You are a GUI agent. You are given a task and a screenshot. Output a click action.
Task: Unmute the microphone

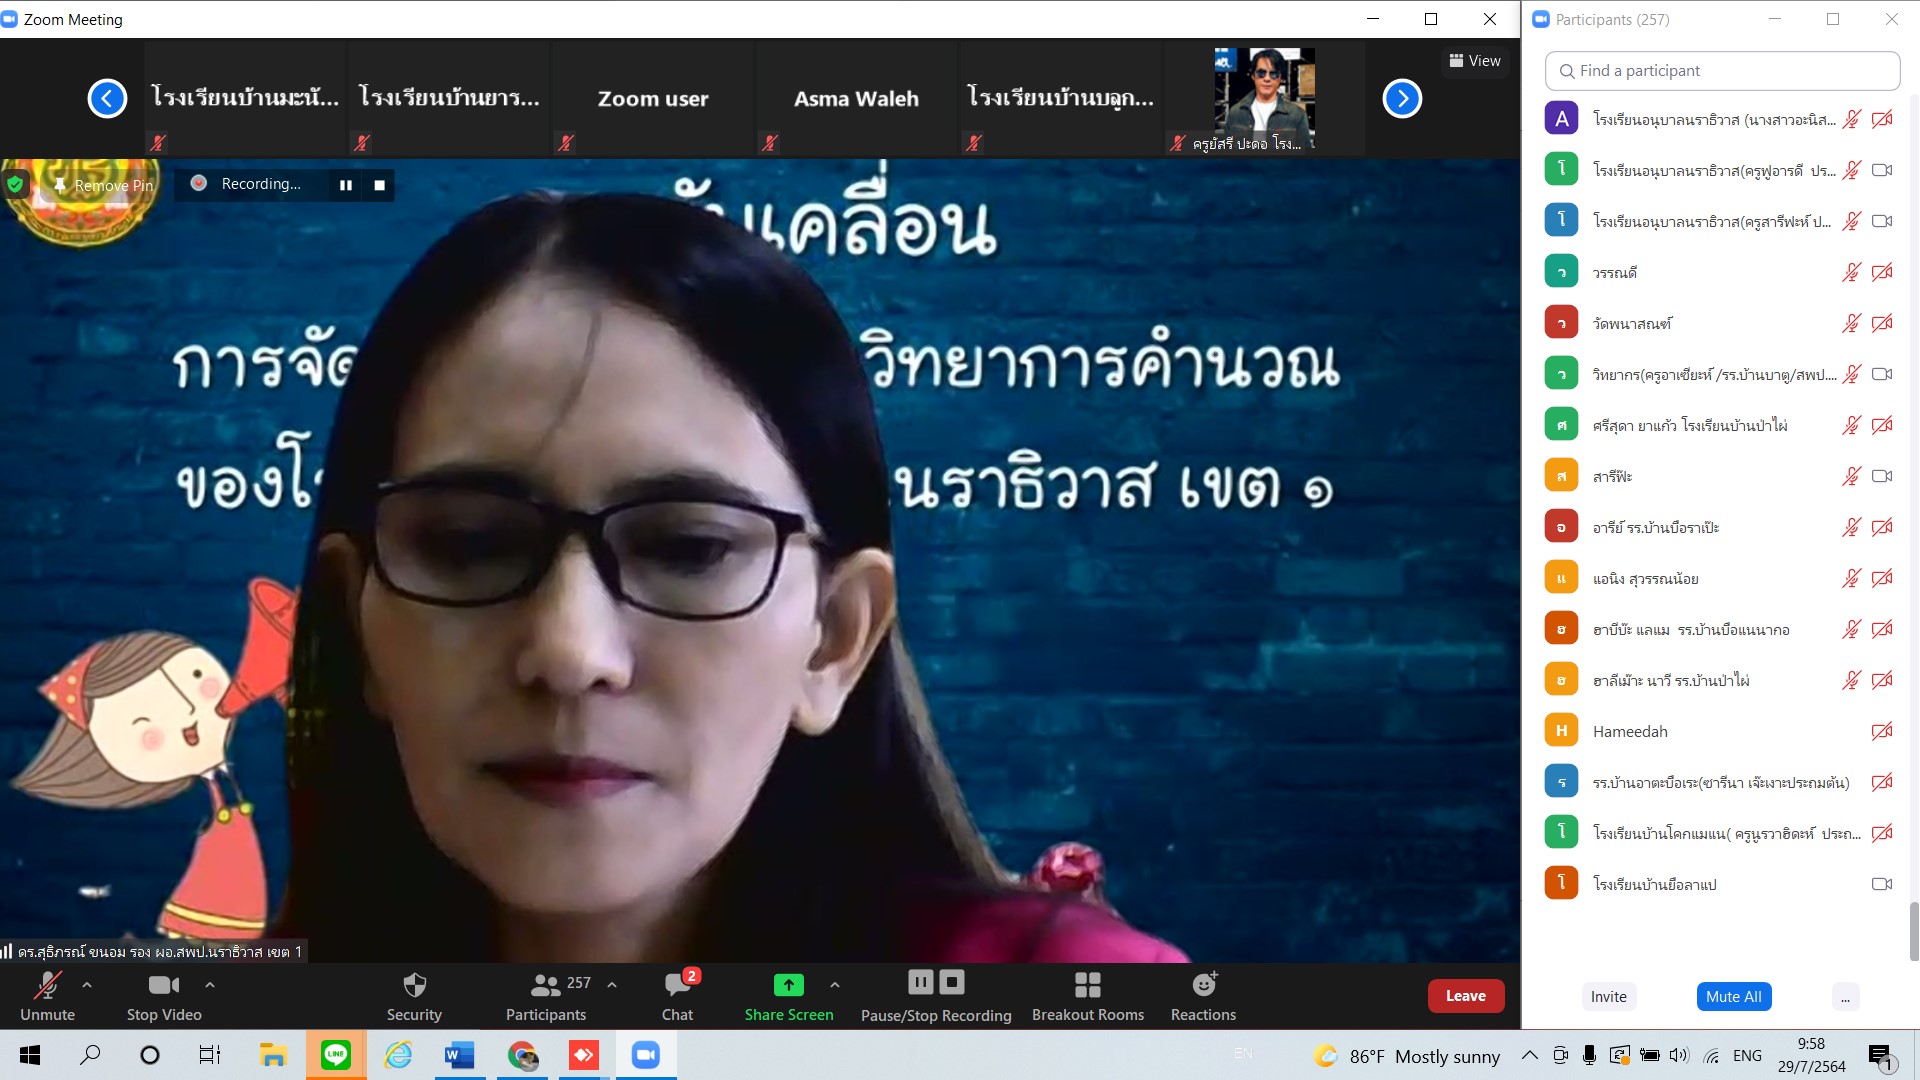[x=47, y=986]
